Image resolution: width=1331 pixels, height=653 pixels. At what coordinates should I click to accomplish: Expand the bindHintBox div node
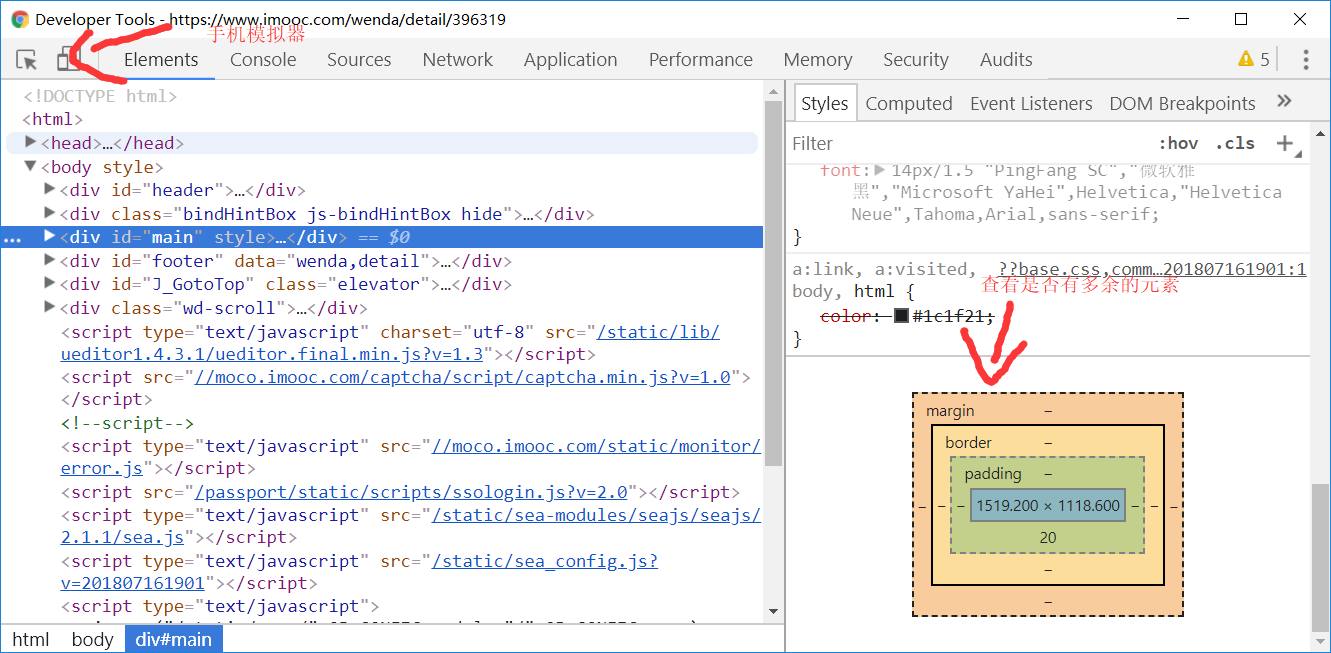(x=50, y=213)
